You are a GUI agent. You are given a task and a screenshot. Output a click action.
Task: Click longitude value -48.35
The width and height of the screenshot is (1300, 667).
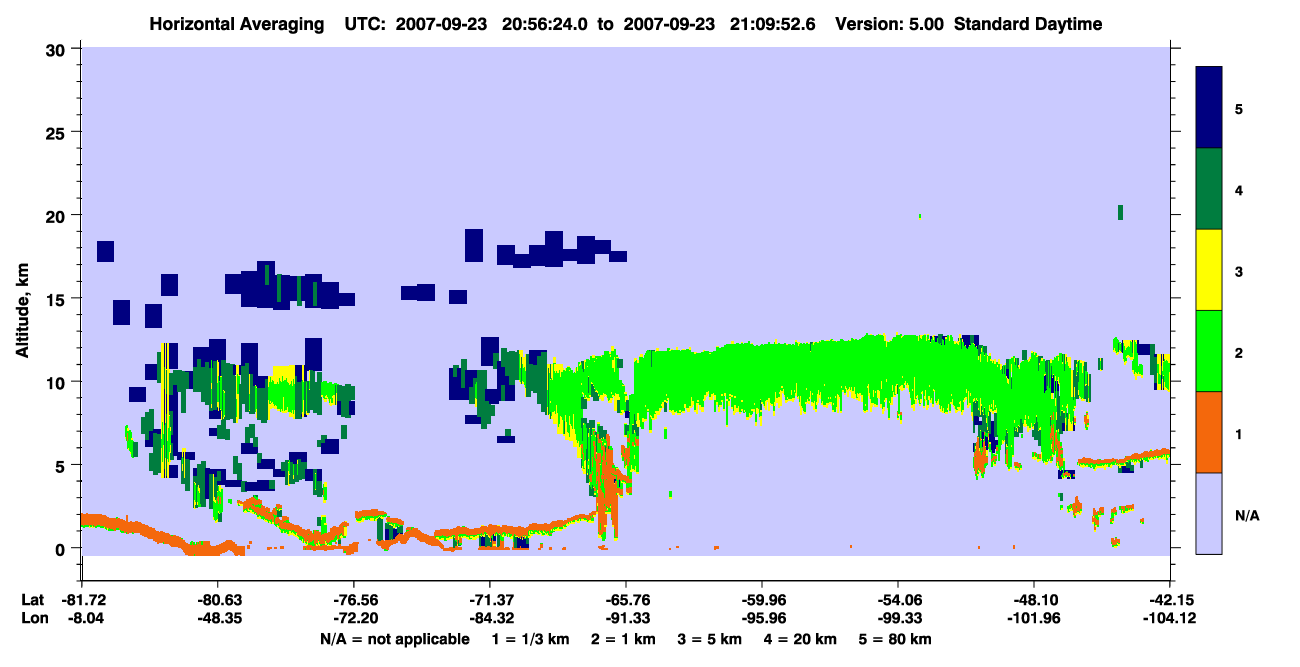point(218,618)
